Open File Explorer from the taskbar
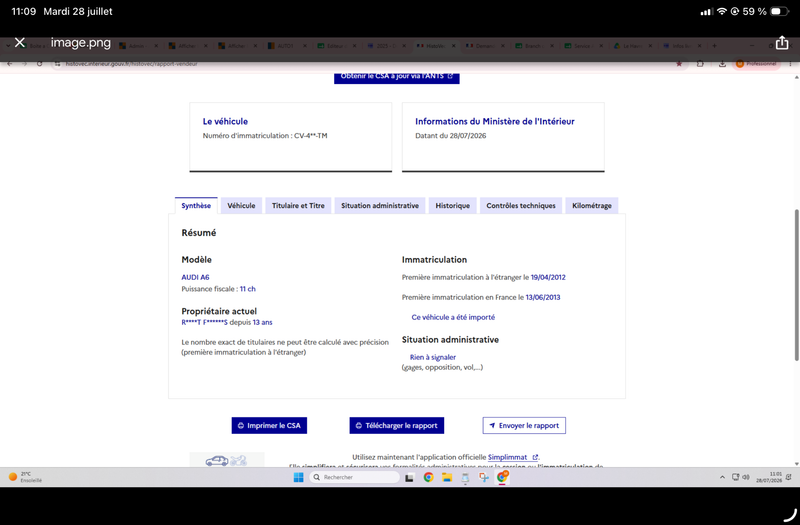Screen dimensions: 800x525 click(447, 477)
